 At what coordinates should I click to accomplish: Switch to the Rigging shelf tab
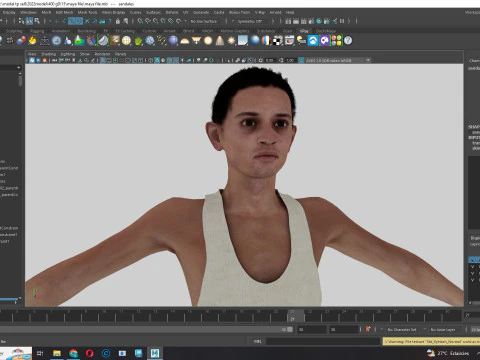(x=37, y=31)
